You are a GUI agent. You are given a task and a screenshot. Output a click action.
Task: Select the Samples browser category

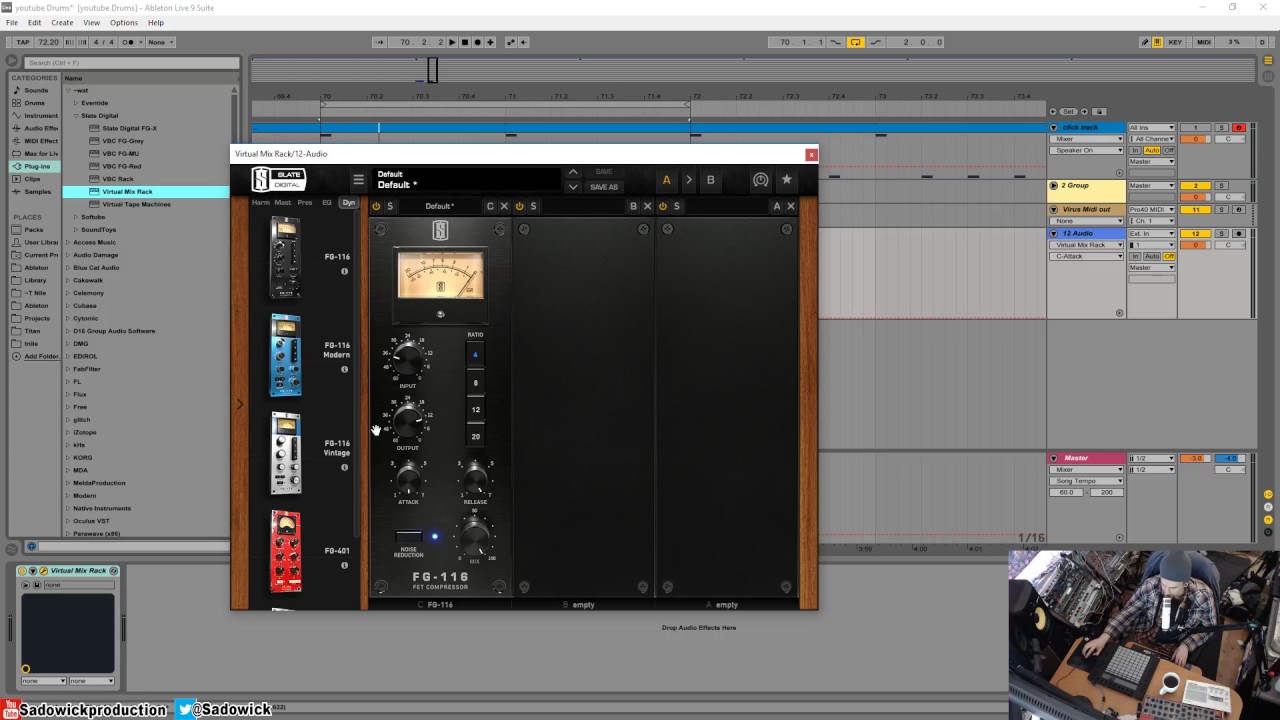(37, 191)
